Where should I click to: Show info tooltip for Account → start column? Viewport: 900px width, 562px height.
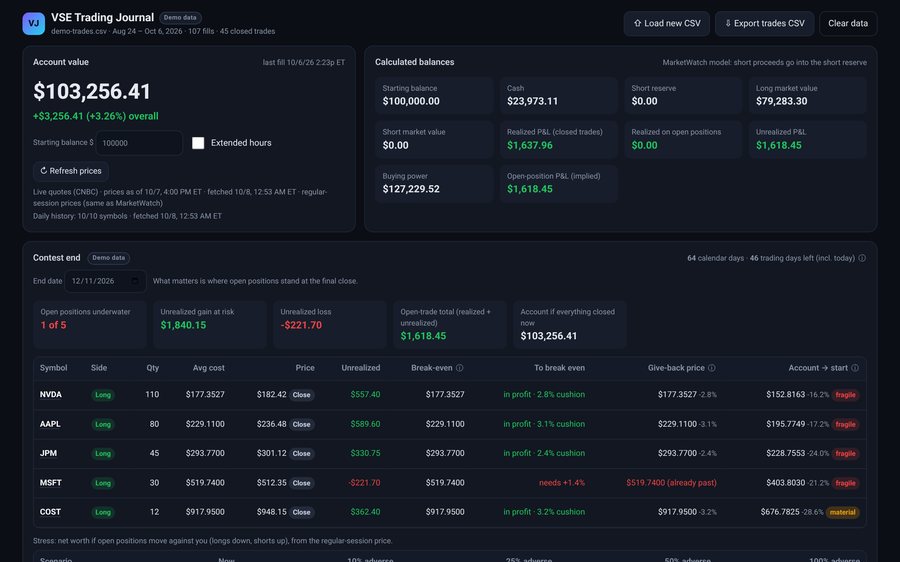(x=855, y=368)
